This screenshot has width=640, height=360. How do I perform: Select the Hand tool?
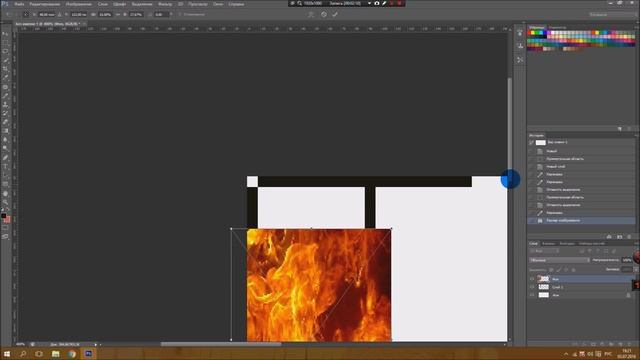[x=5, y=193]
